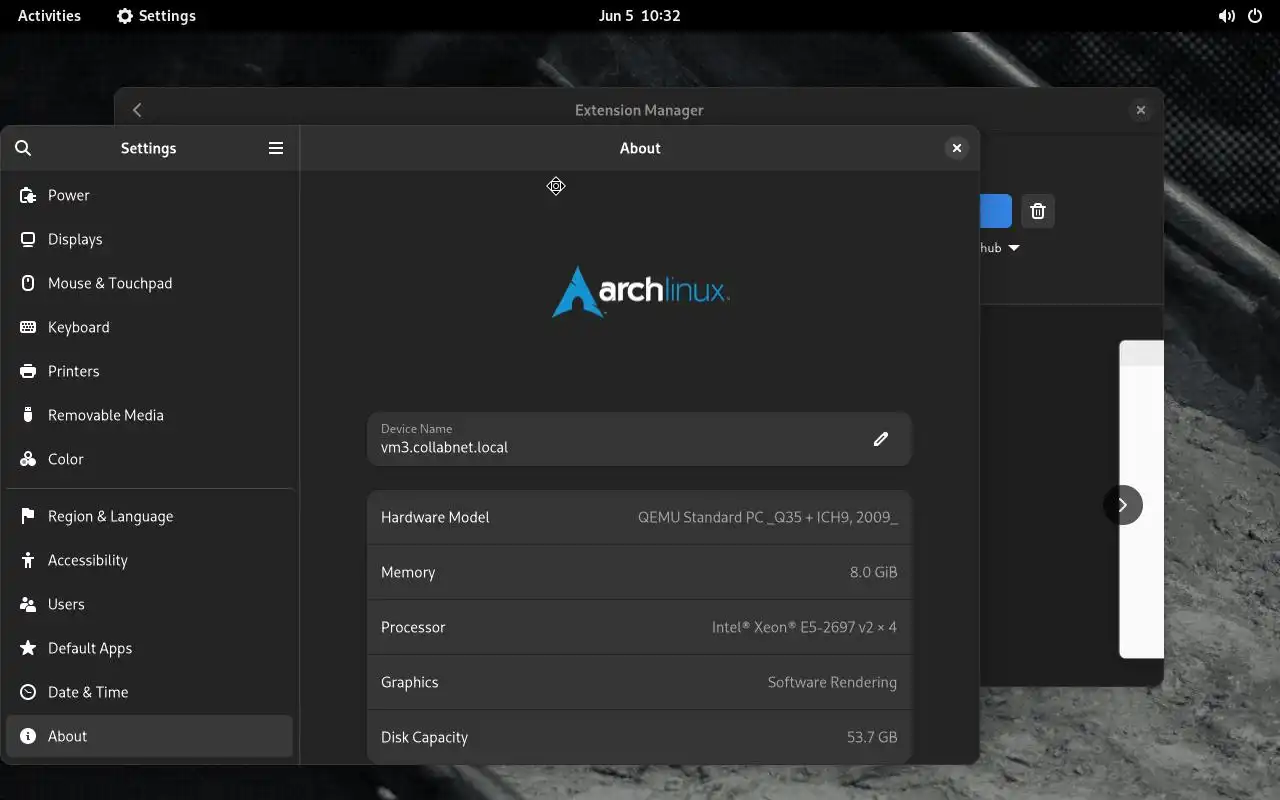Click the Users people icon

point(28,604)
